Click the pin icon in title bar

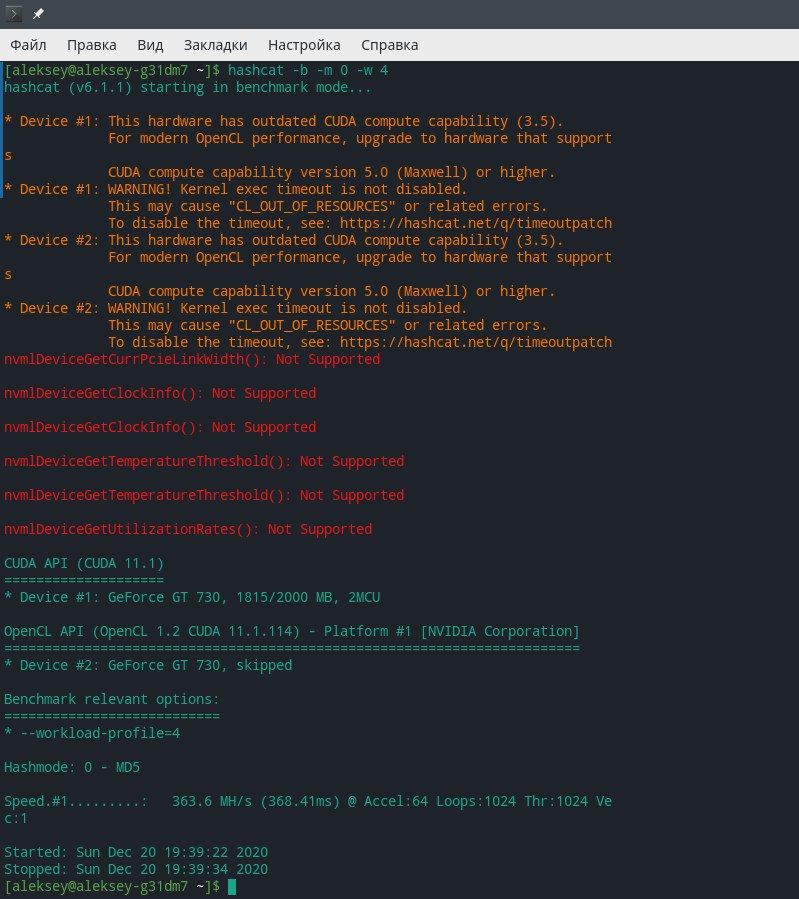(x=38, y=14)
